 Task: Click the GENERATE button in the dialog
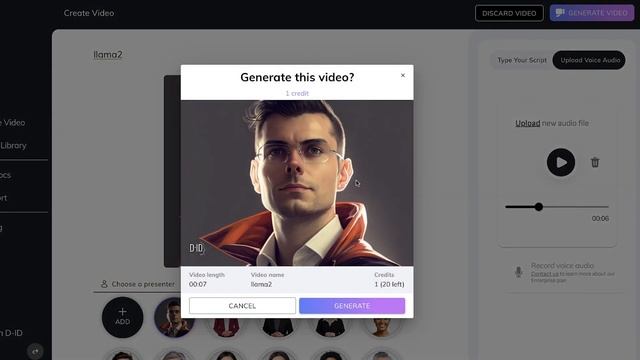pyautogui.click(x=352, y=306)
